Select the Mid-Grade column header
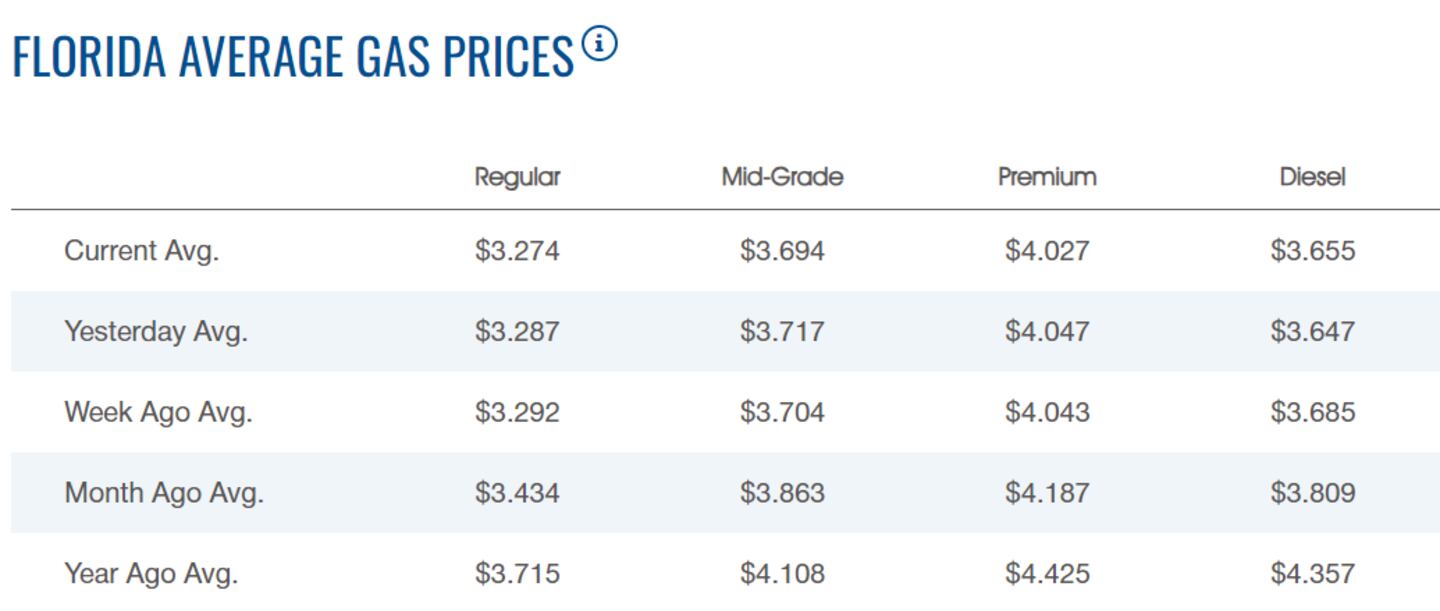1440x611 pixels. pos(782,177)
